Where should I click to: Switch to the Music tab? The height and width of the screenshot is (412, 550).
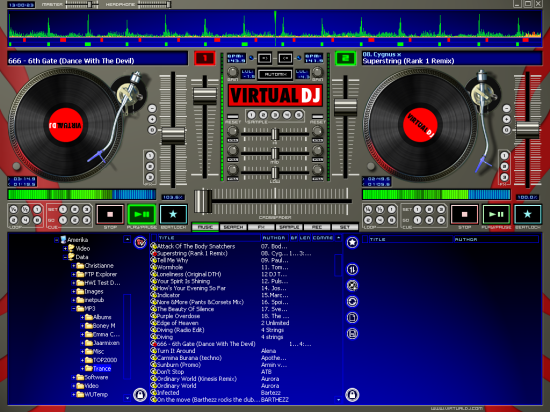click(206, 227)
